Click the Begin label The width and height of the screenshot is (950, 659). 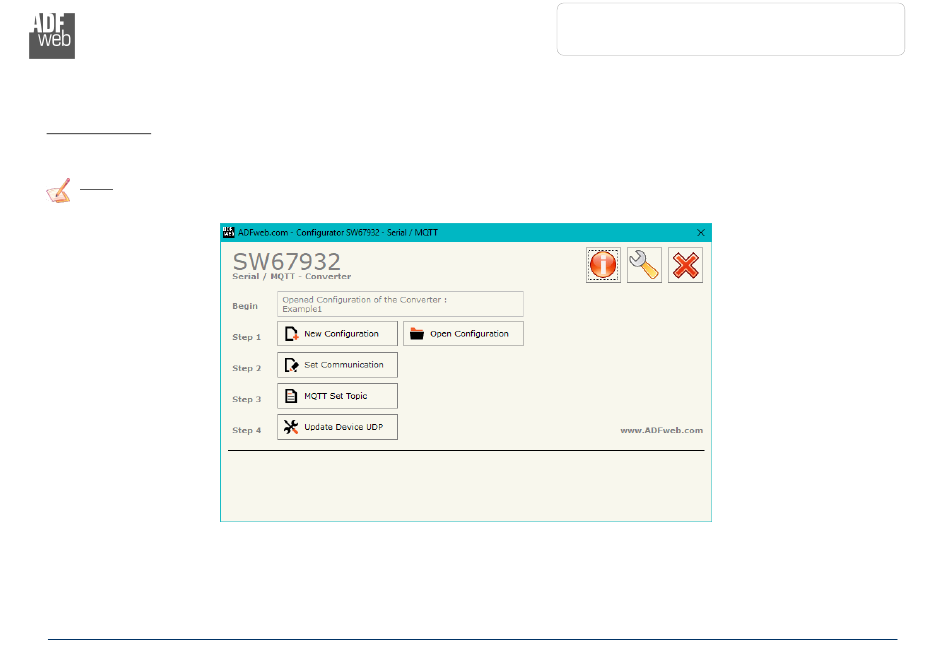point(245,306)
